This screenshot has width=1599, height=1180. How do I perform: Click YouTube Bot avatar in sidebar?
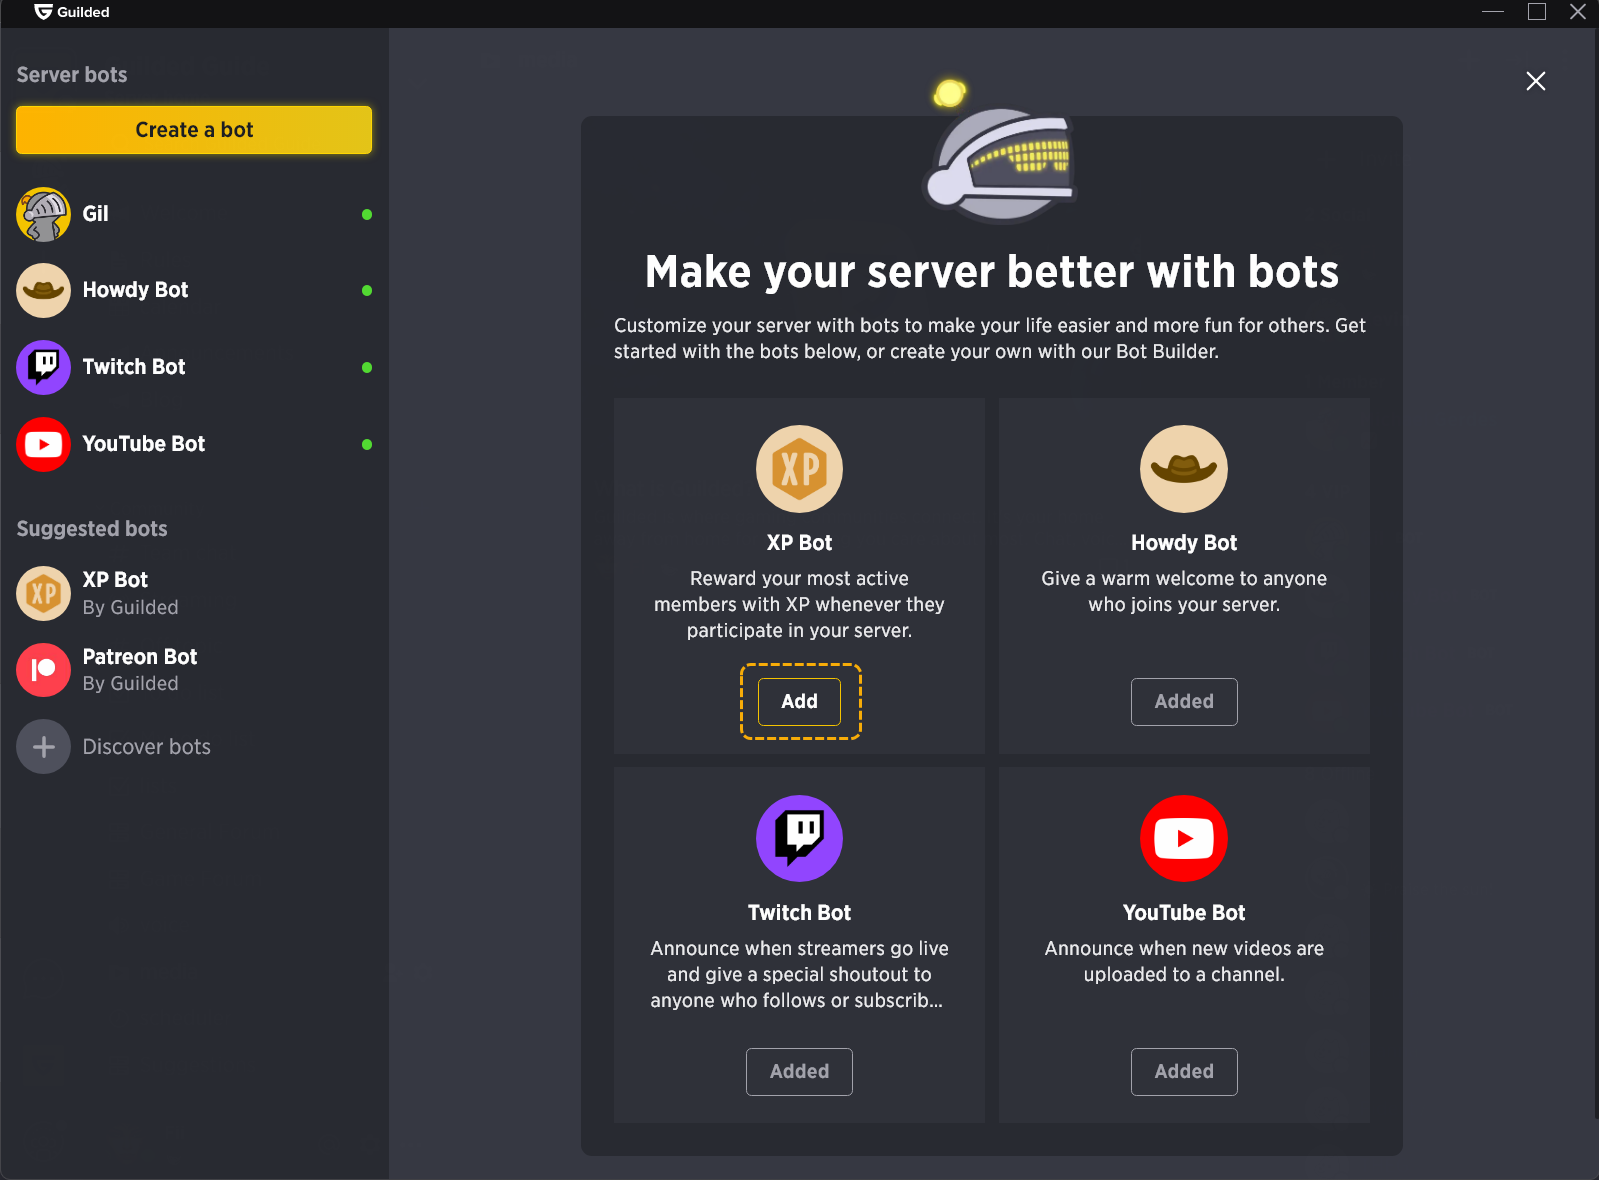43,444
